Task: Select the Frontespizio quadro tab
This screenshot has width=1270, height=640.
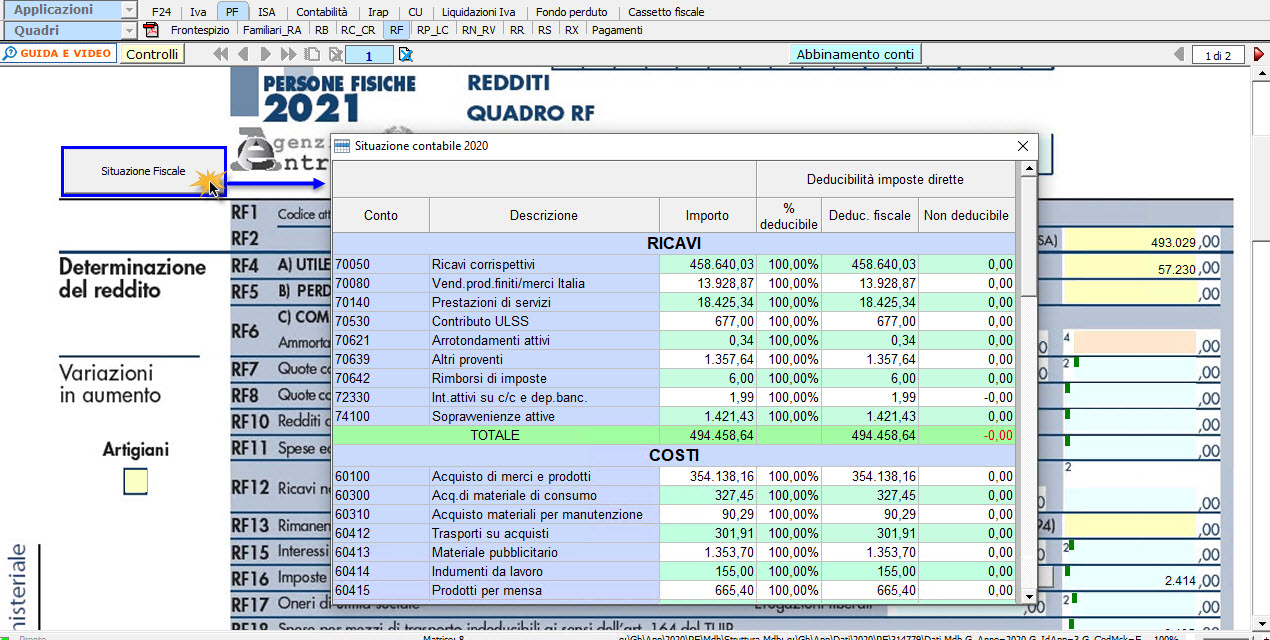Action: click(x=199, y=30)
